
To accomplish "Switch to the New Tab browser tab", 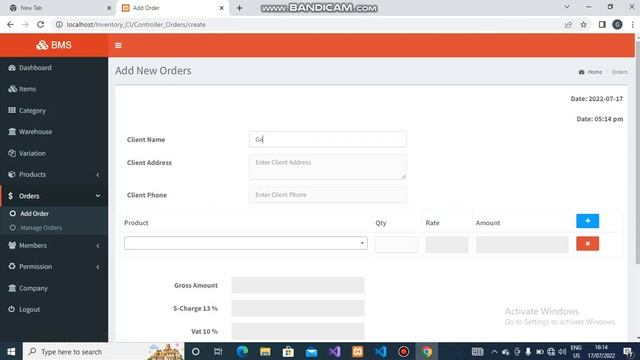I will click(57, 8).
